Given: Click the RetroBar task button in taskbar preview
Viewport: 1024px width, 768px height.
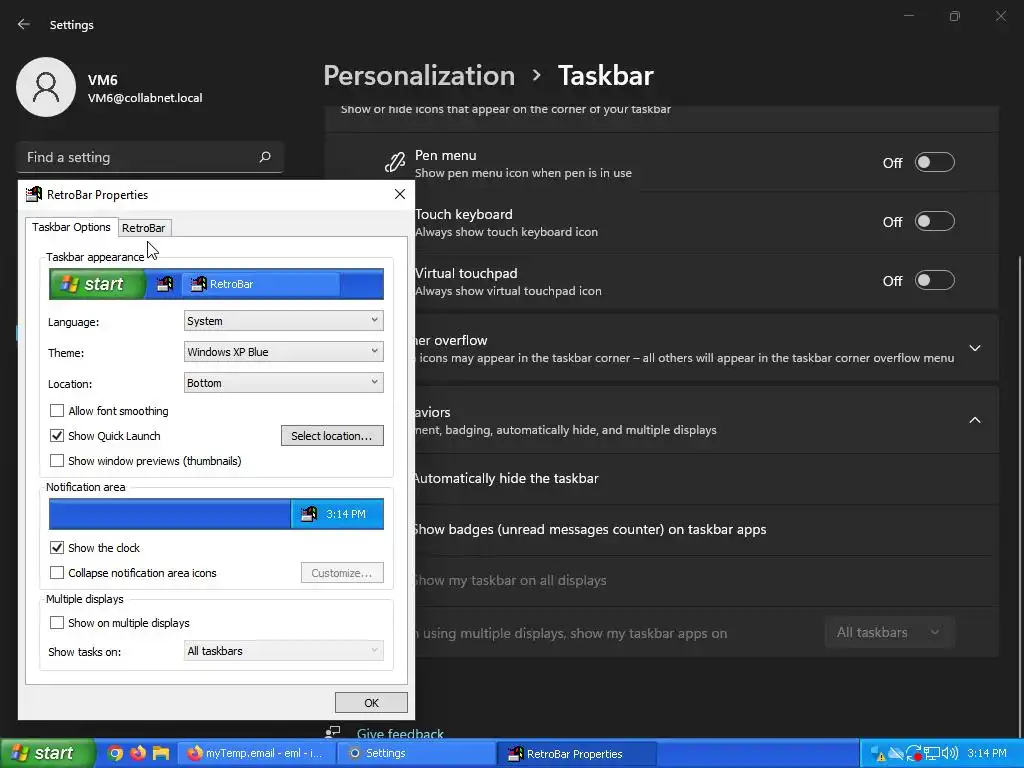Looking at the screenshot, I should pos(261,284).
